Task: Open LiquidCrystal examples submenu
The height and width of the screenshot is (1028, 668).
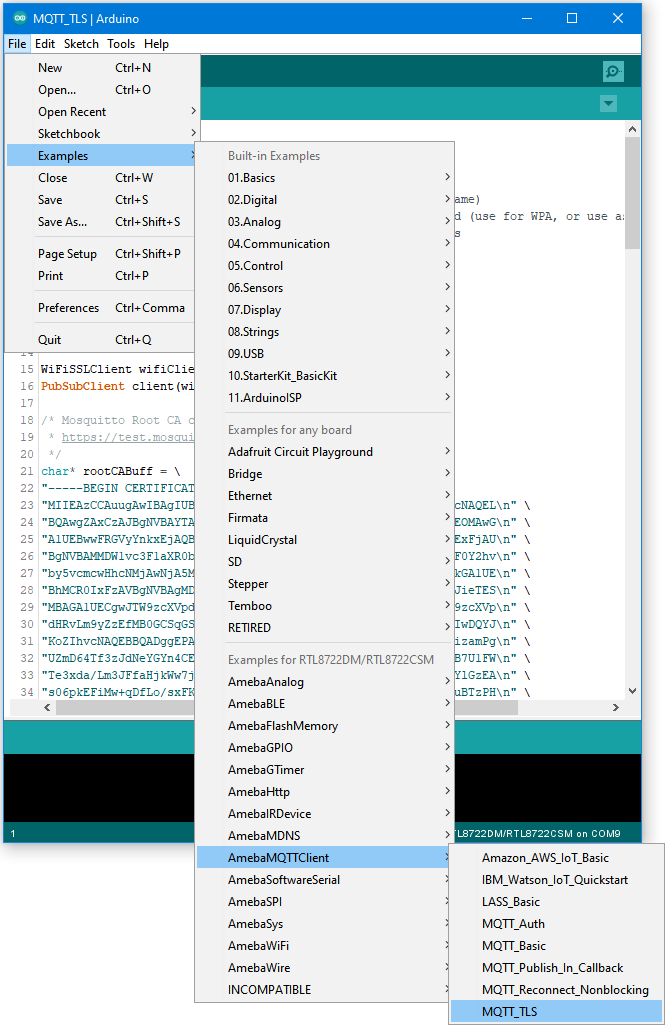Action: click(x=324, y=540)
